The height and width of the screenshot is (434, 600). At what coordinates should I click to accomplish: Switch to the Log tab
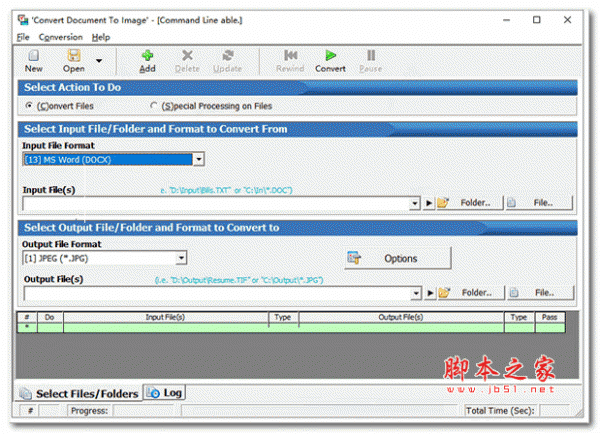(x=165, y=393)
